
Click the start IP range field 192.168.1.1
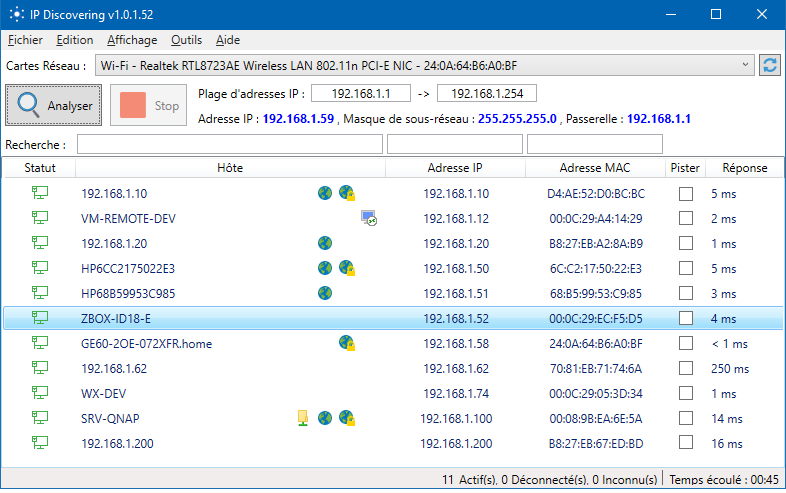[x=361, y=93]
